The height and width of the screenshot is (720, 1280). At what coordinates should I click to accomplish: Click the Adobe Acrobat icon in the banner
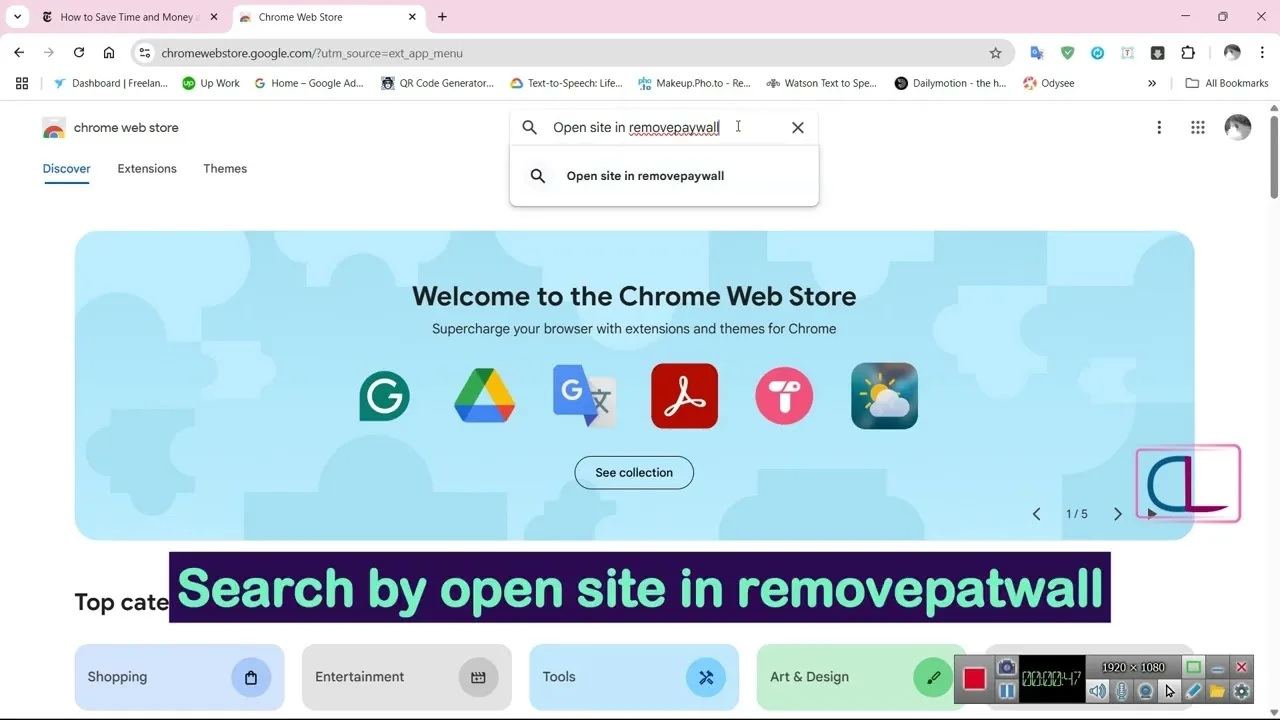[x=684, y=396]
